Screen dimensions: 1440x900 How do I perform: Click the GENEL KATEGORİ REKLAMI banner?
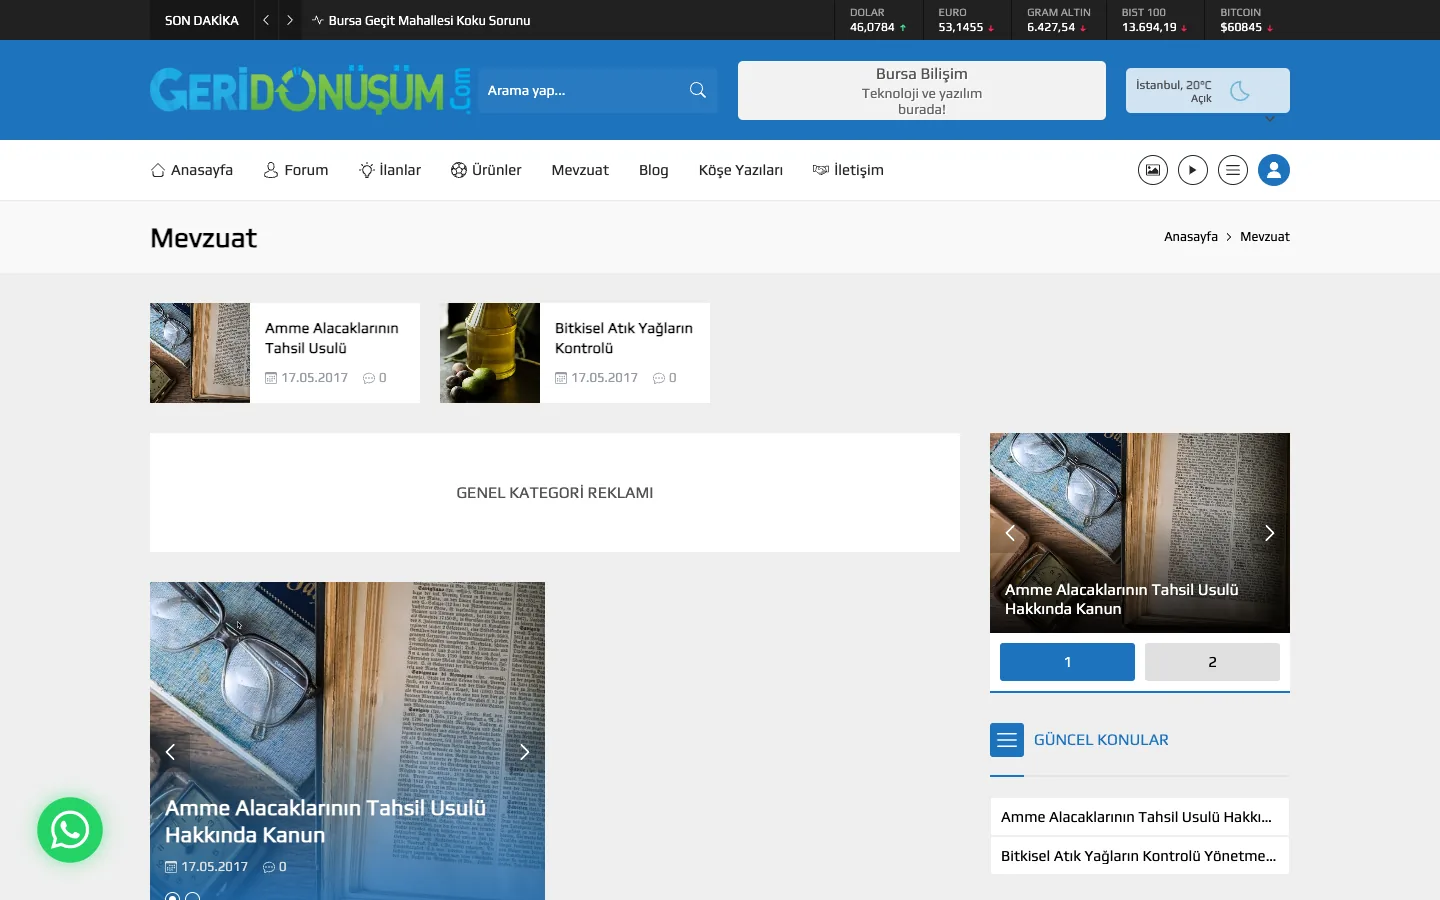[555, 492]
